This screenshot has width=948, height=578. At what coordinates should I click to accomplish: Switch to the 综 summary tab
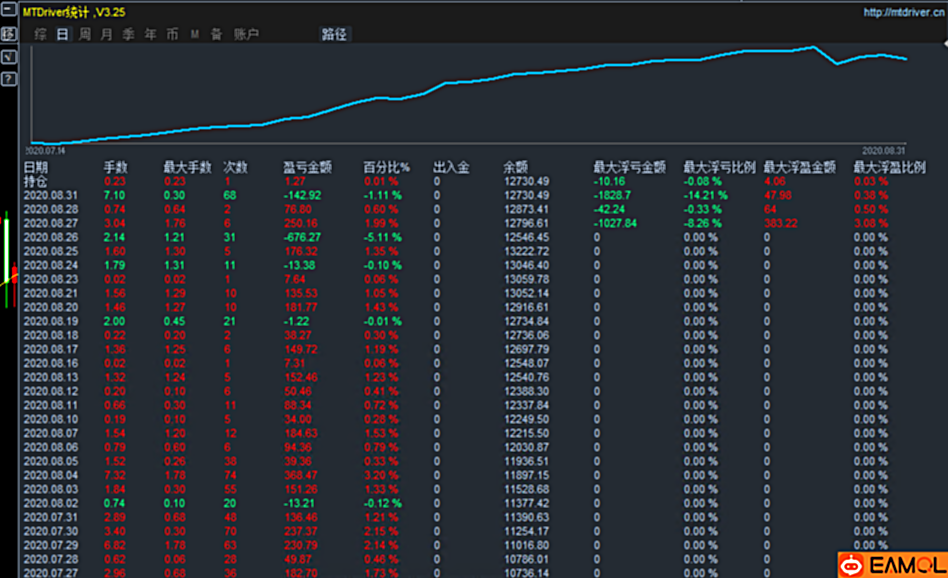click(40, 35)
